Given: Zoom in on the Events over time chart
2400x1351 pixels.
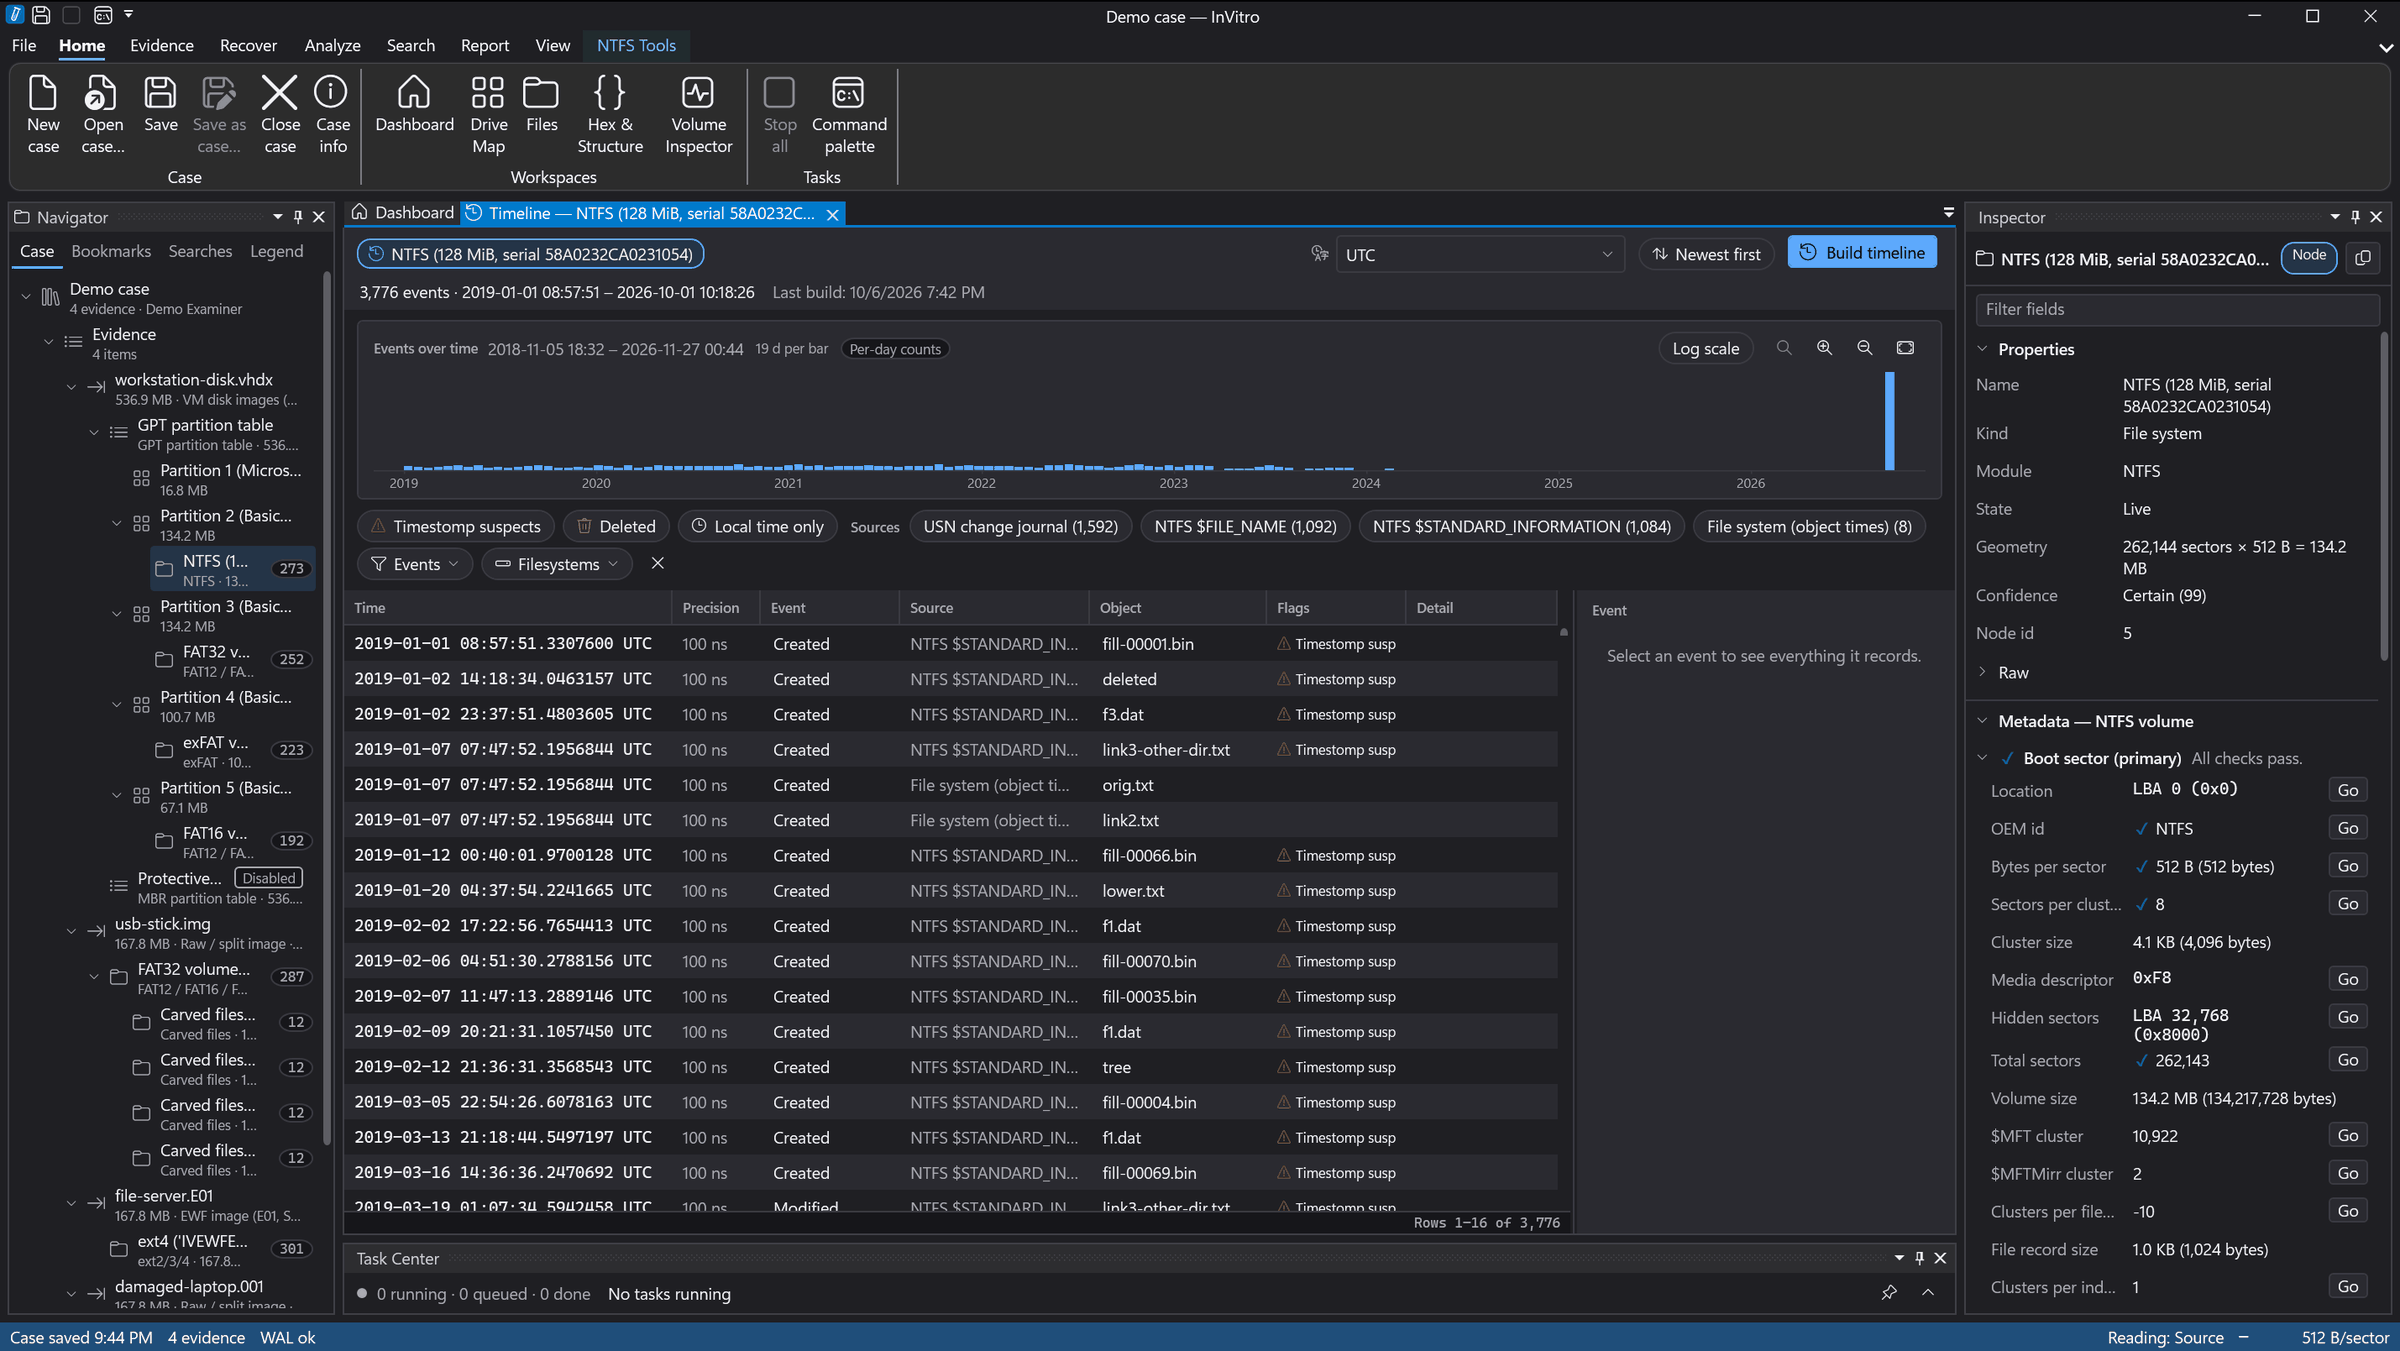Looking at the screenshot, I should pos(1824,348).
